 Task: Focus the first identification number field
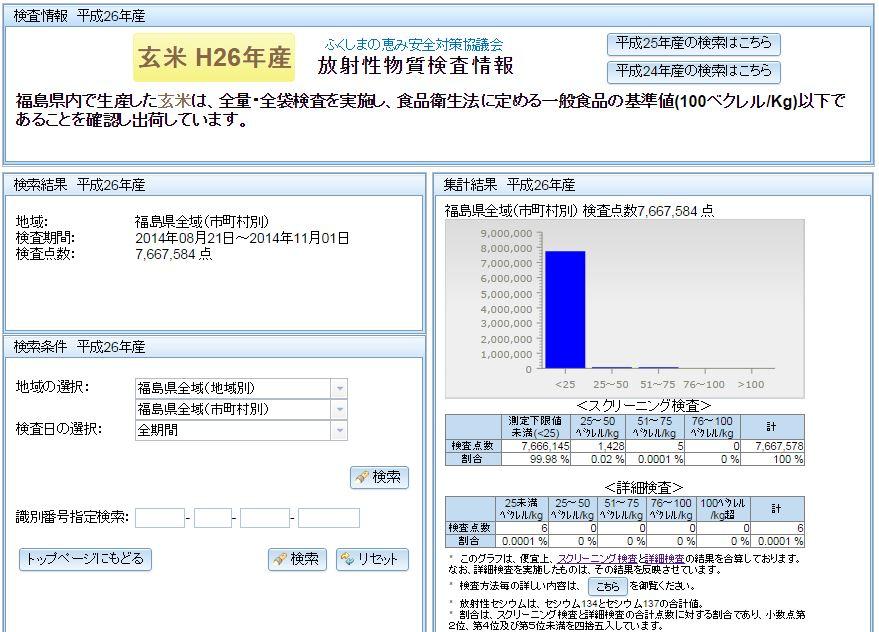tap(160, 518)
